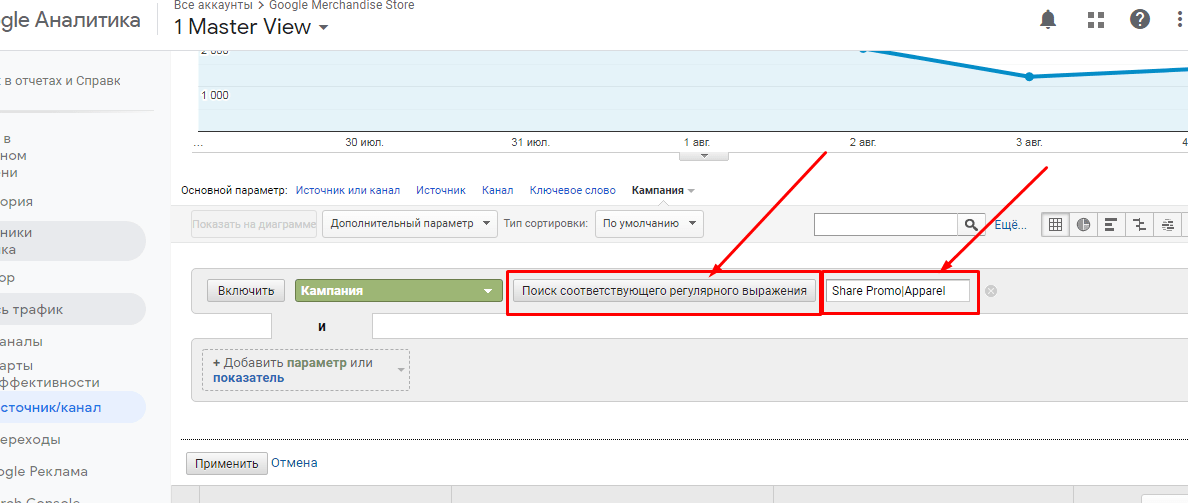Select Ключевое слово primary dimension
This screenshot has height=503, width=1188.
(x=572, y=190)
